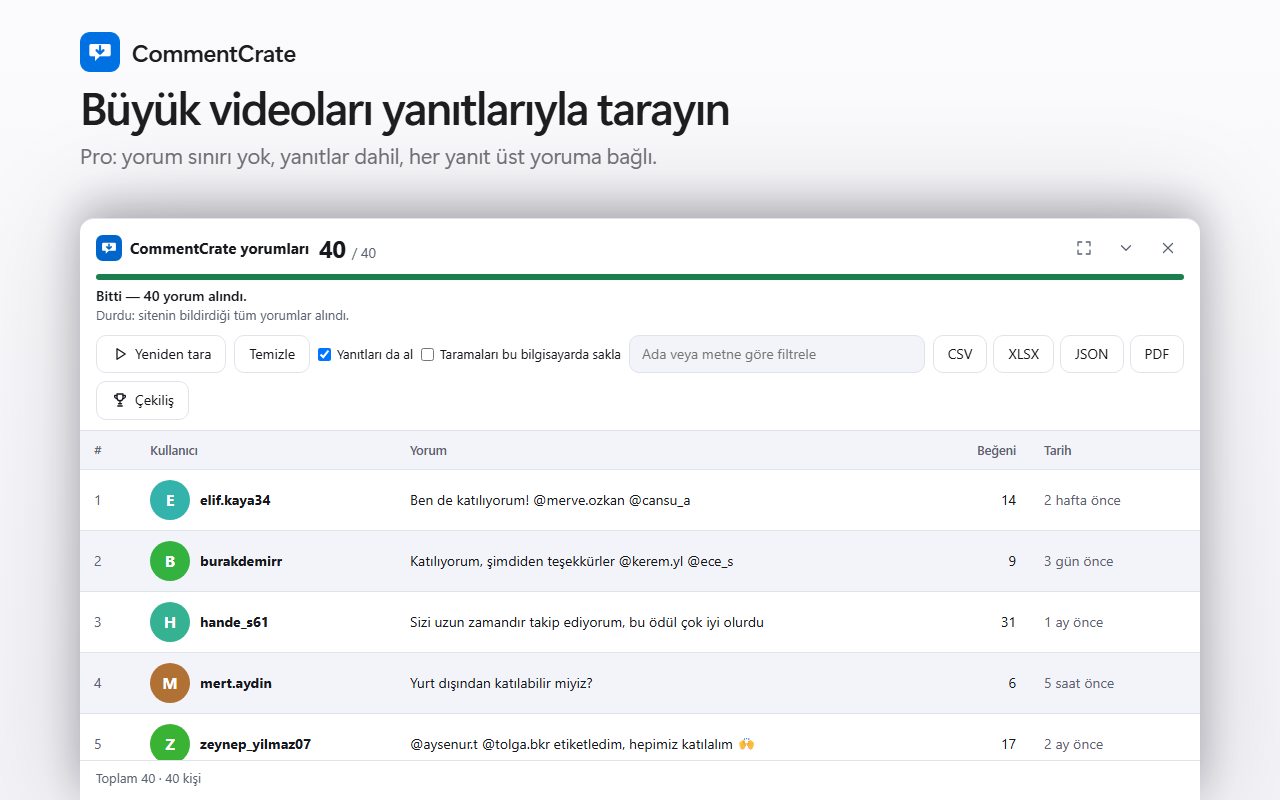Expand the panel to fullscreen

1084,248
